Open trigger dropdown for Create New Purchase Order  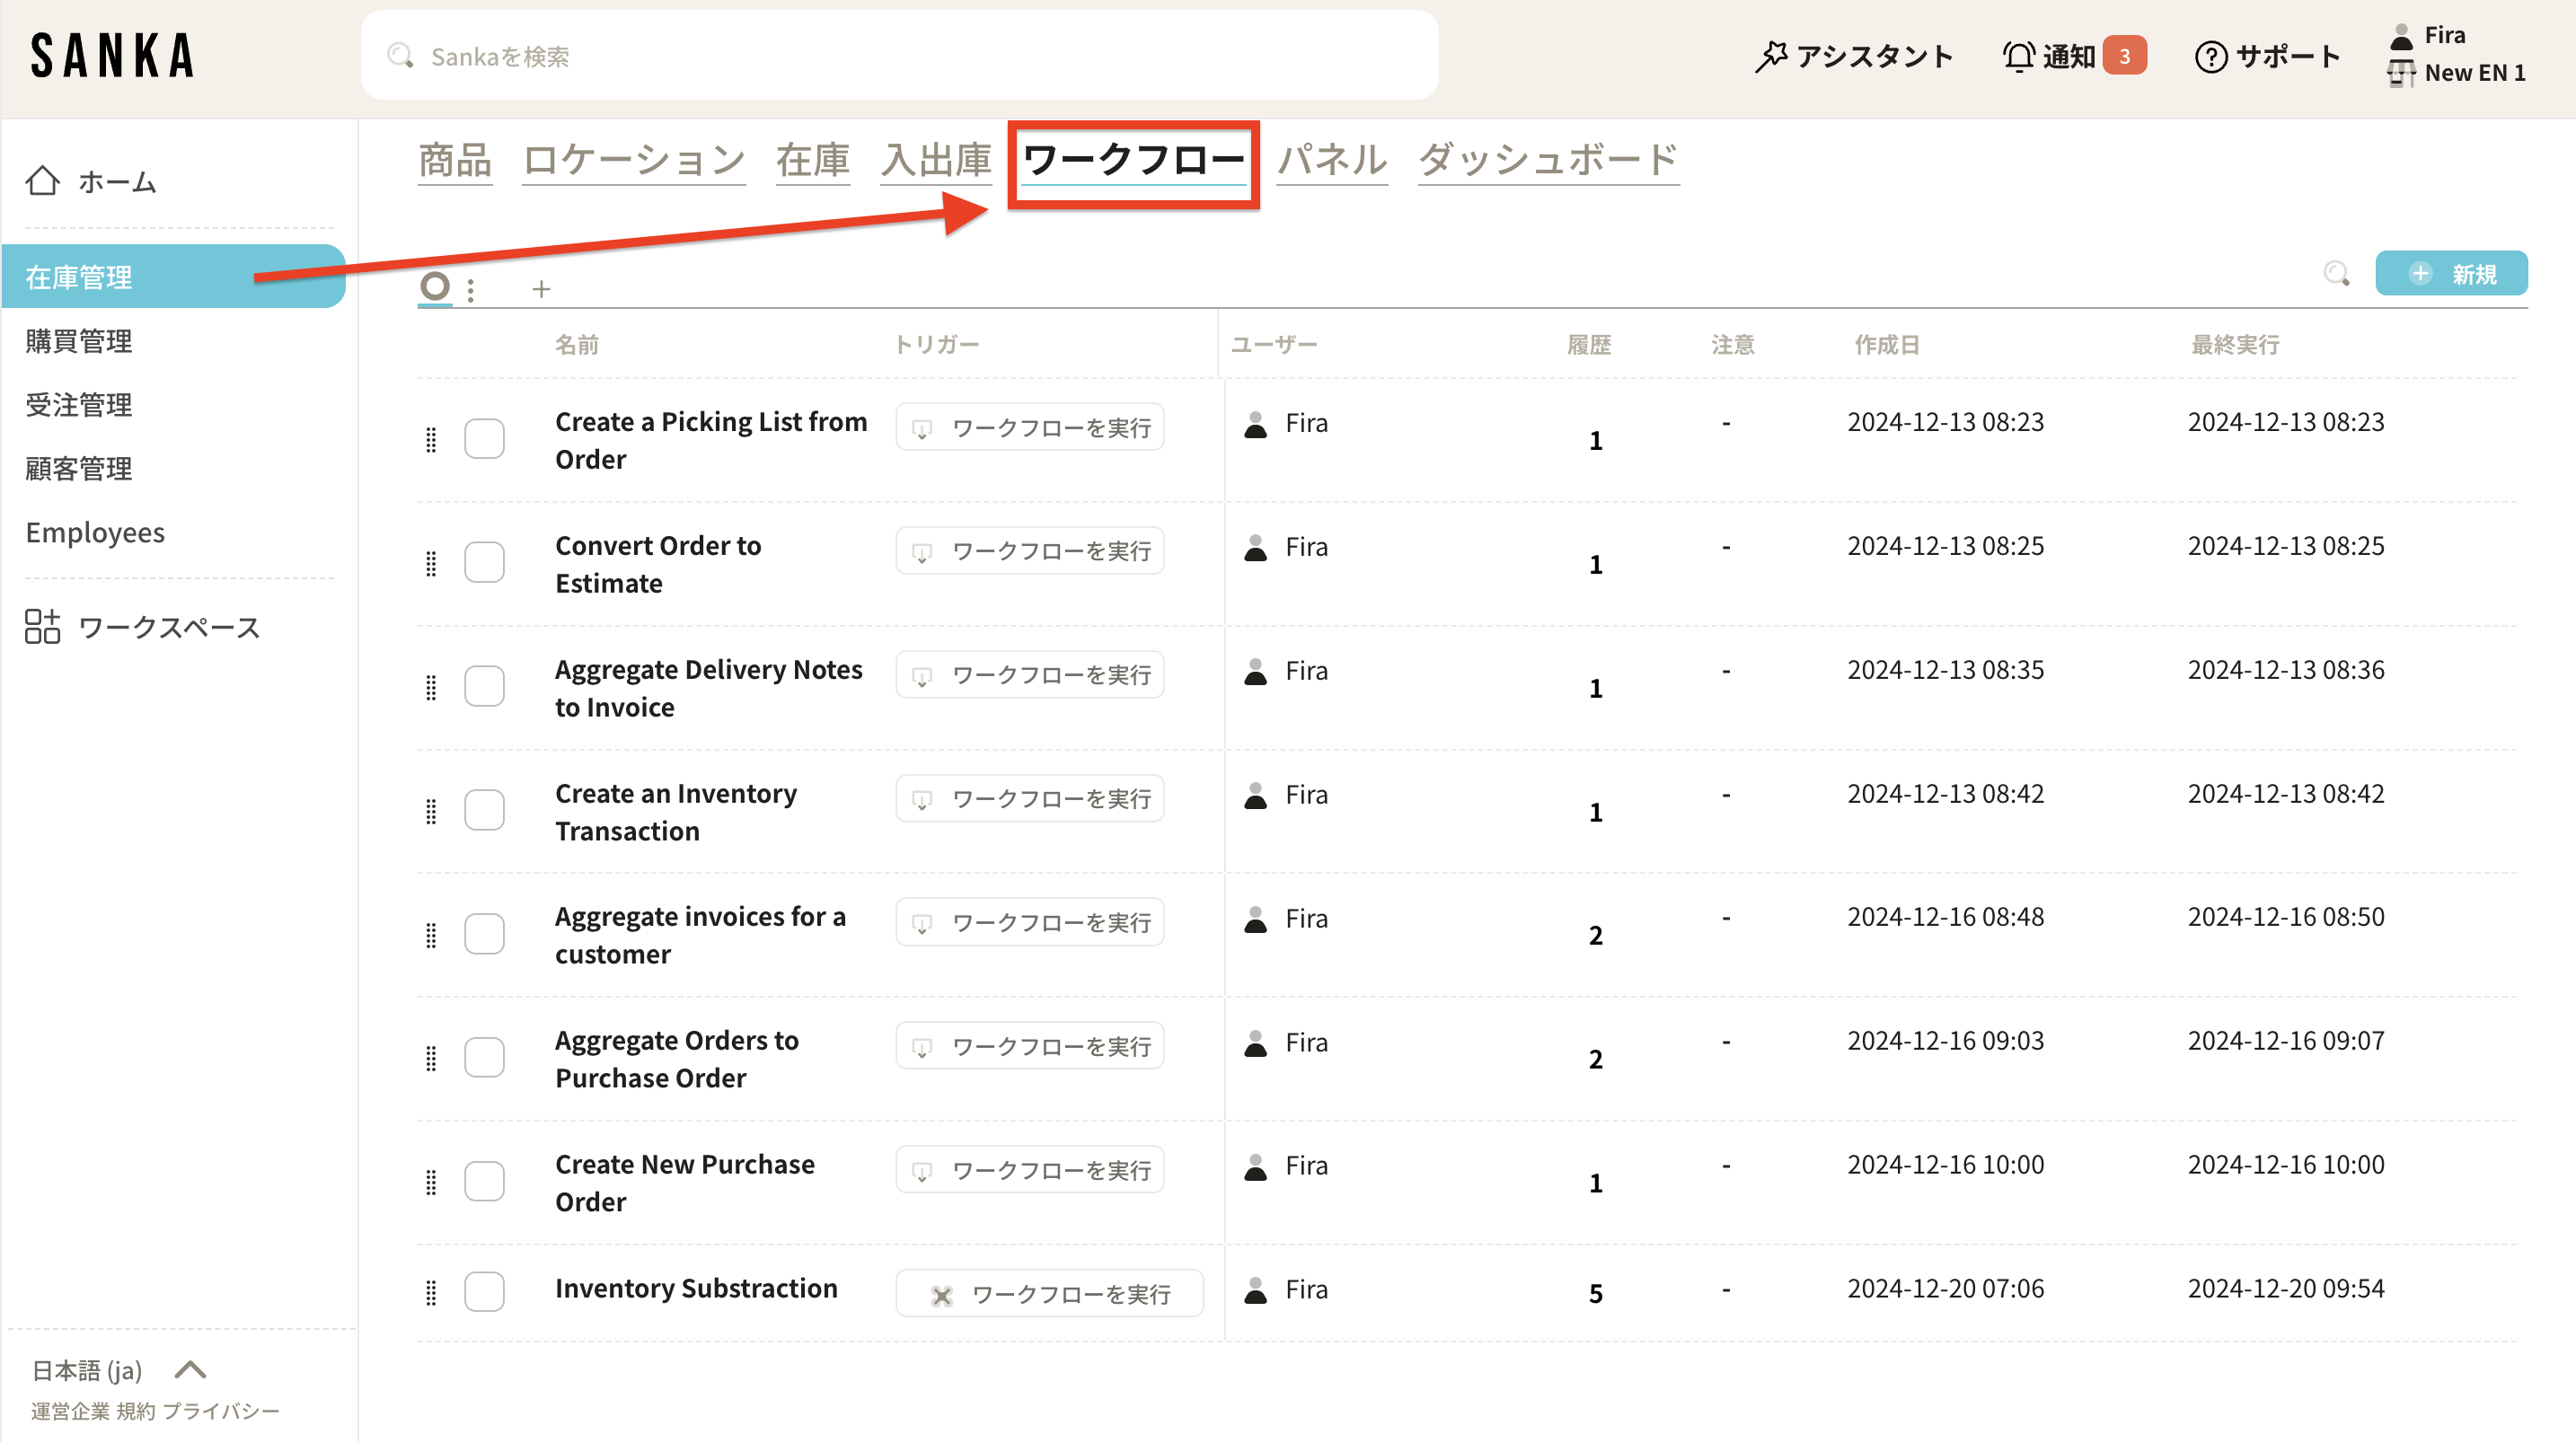(1029, 1170)
